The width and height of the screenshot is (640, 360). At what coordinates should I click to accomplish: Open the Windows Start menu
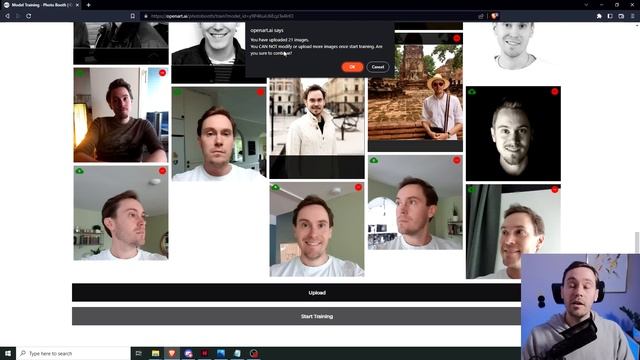pyautogui.click(x=8, y=353)
